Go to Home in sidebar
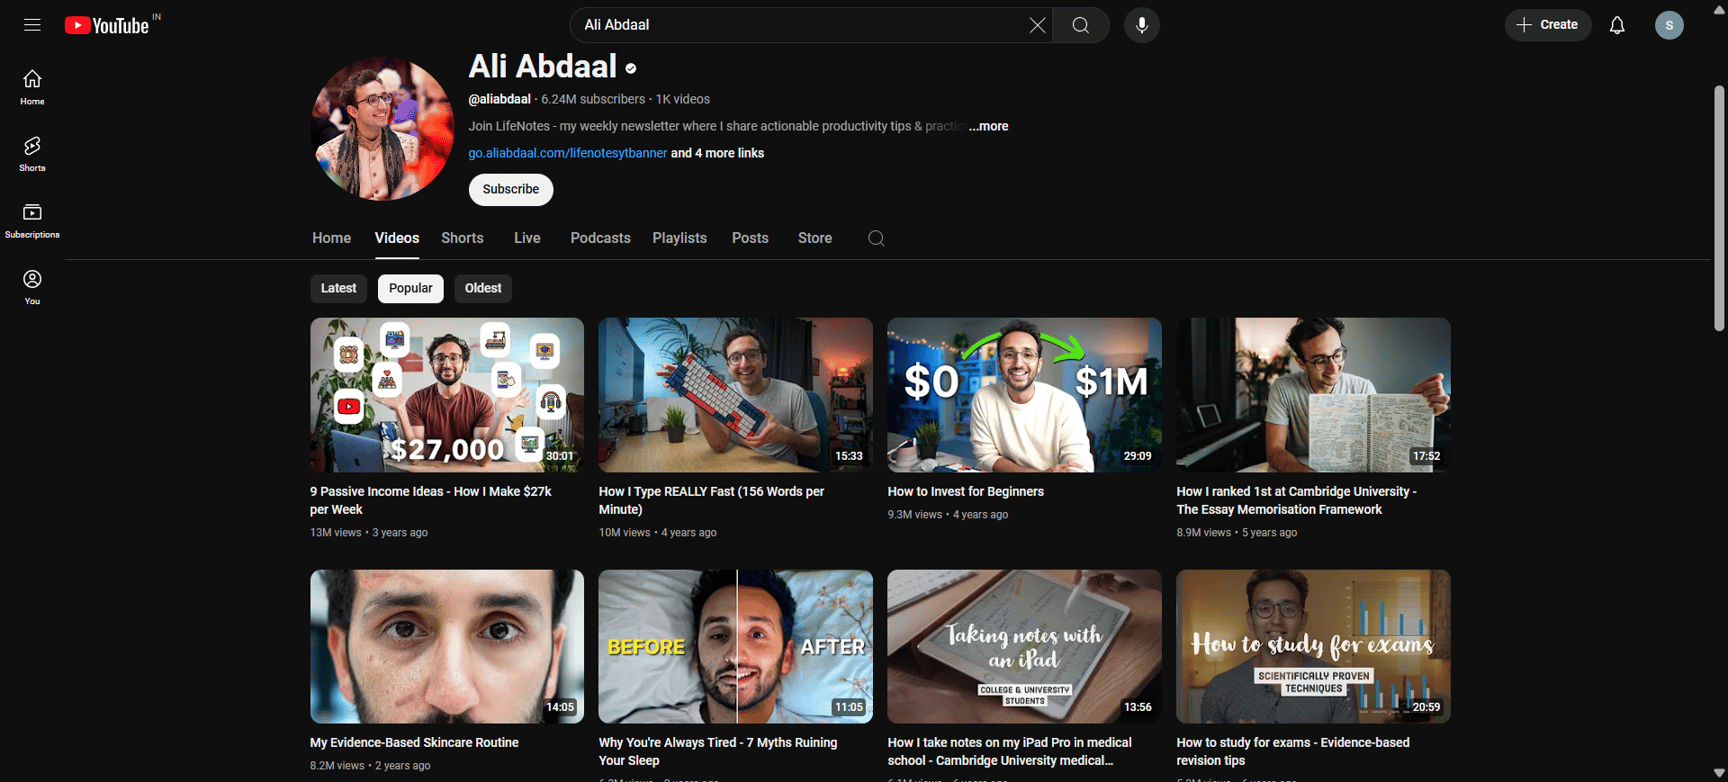The width and height of the screenshot is (1728, 782). 32,87
